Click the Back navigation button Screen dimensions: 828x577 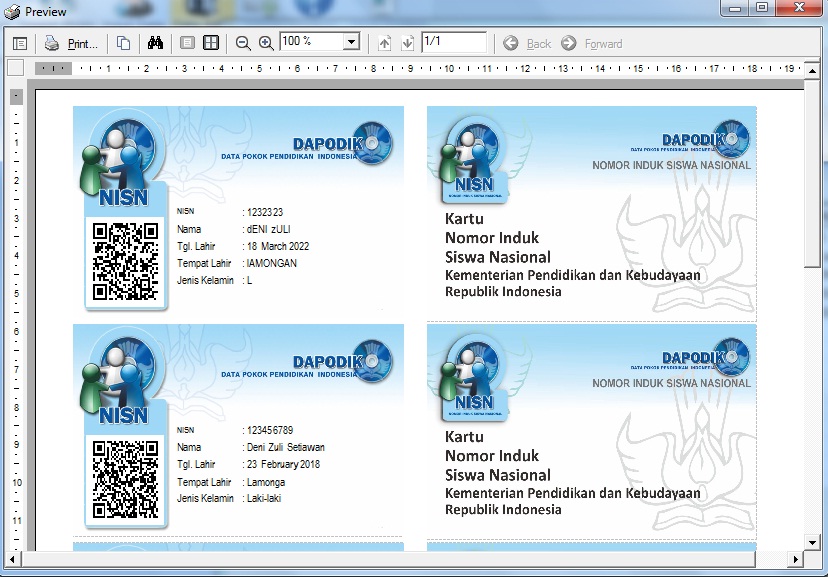[x=527, y=43]
